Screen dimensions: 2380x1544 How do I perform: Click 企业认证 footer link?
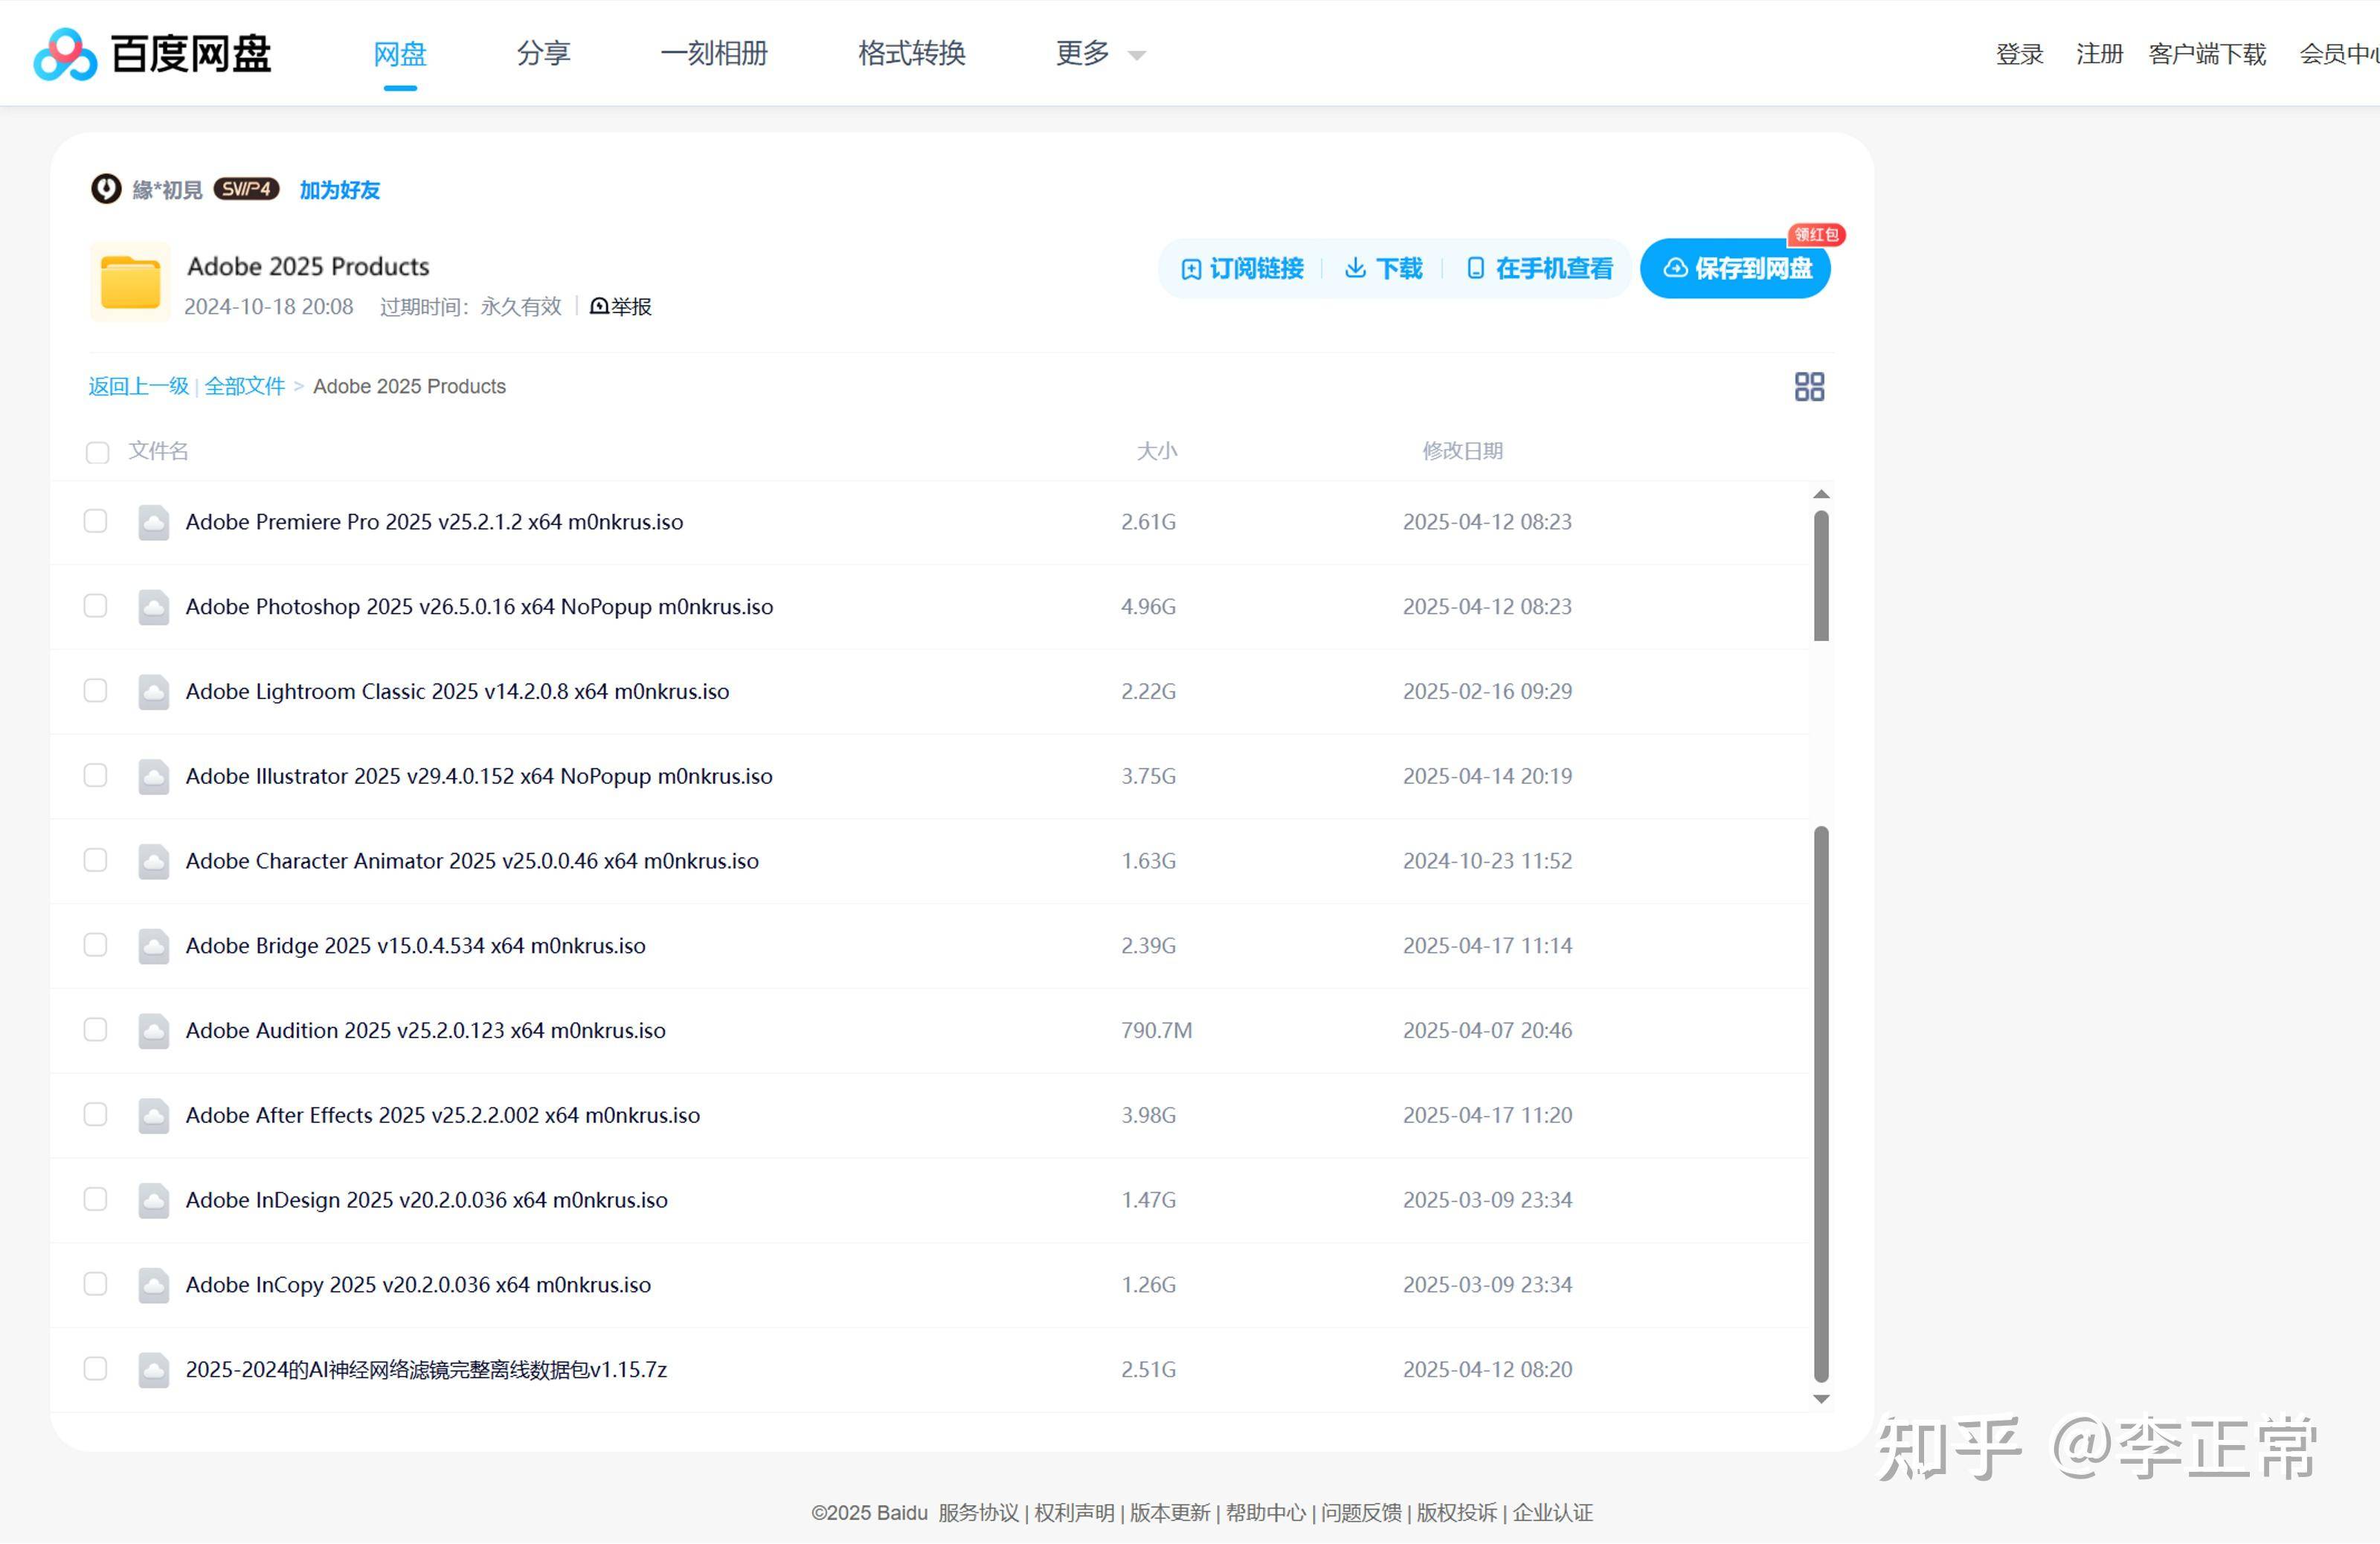1553,1513
